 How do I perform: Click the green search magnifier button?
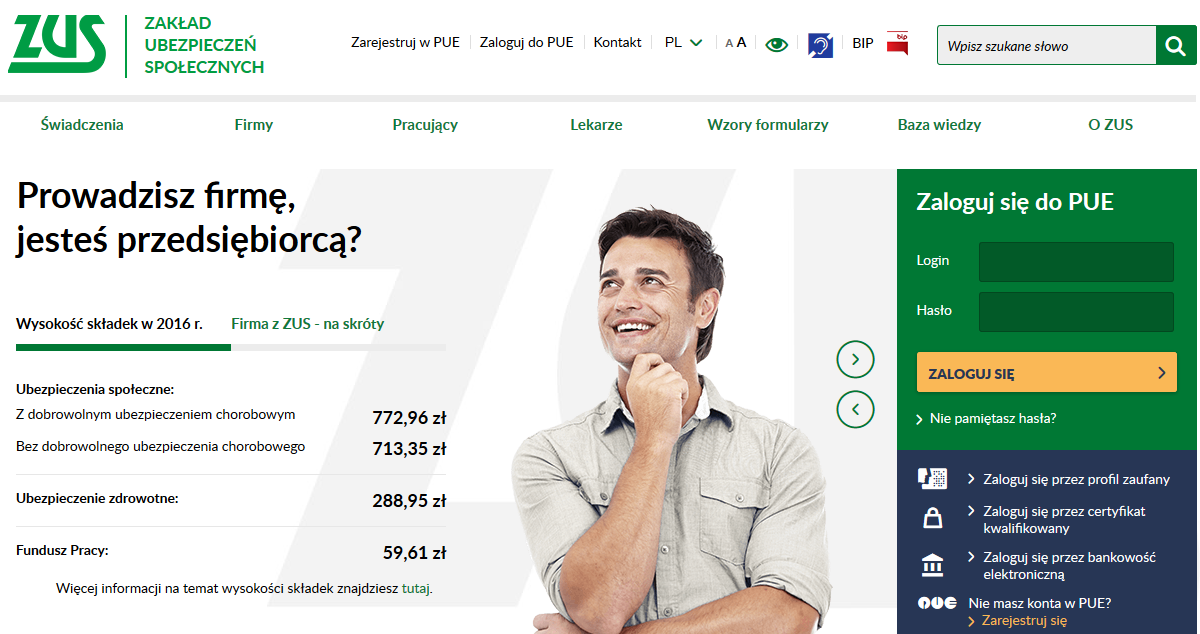tap(1176, 46)
